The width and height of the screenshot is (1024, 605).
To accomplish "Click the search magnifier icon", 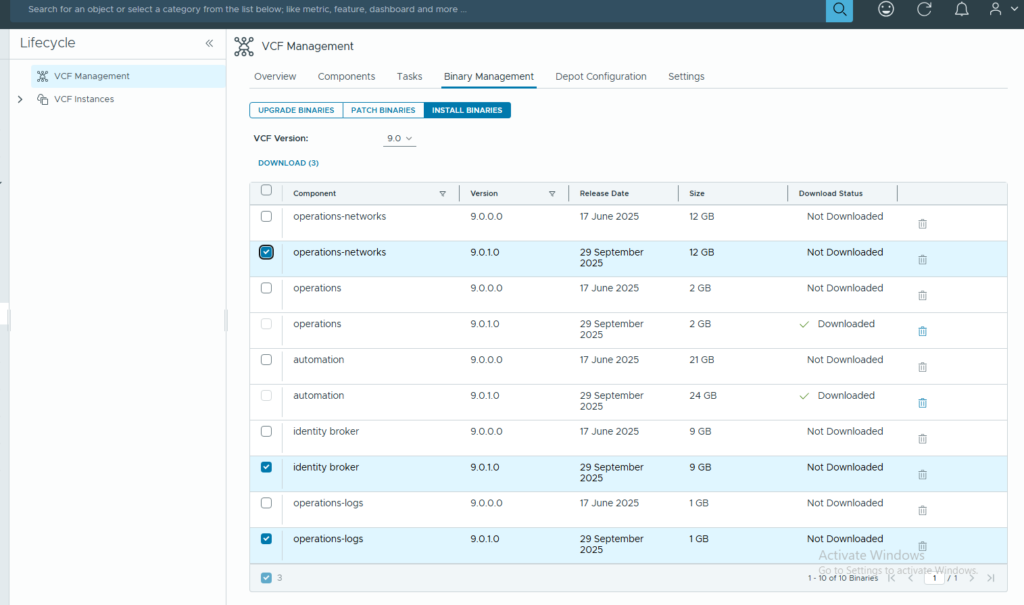I will 839,10.
